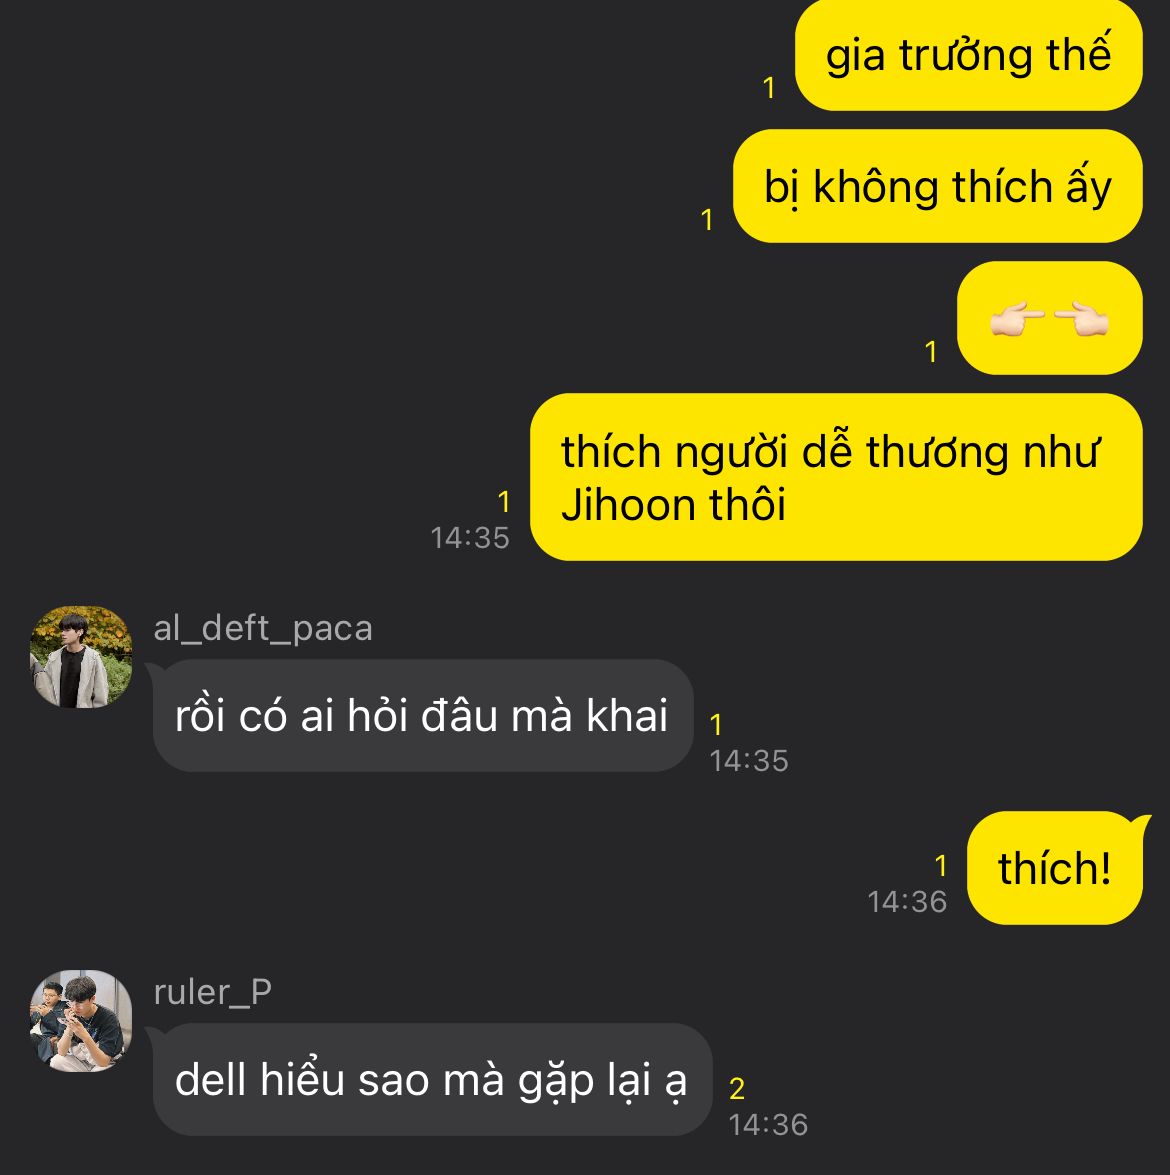
Task: Select the 'gia trưởng thế' message bubble
Action: (968, 55)
